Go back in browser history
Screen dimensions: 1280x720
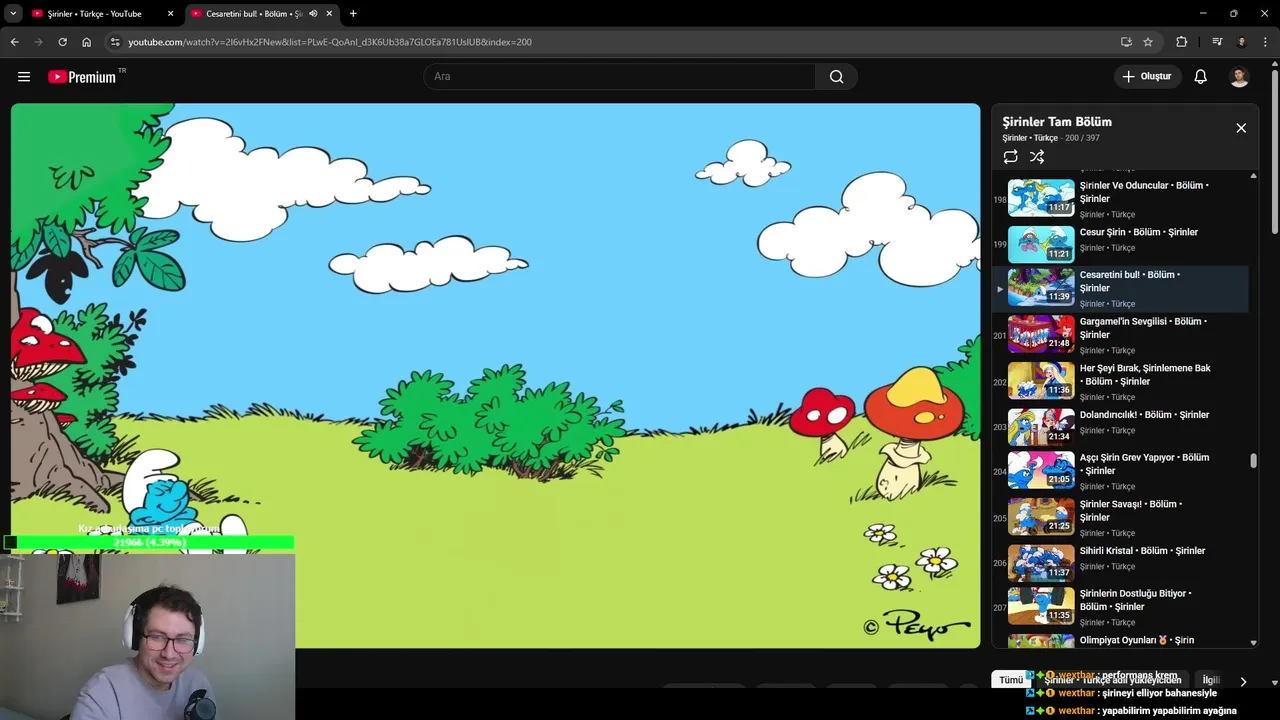(14, 42)
